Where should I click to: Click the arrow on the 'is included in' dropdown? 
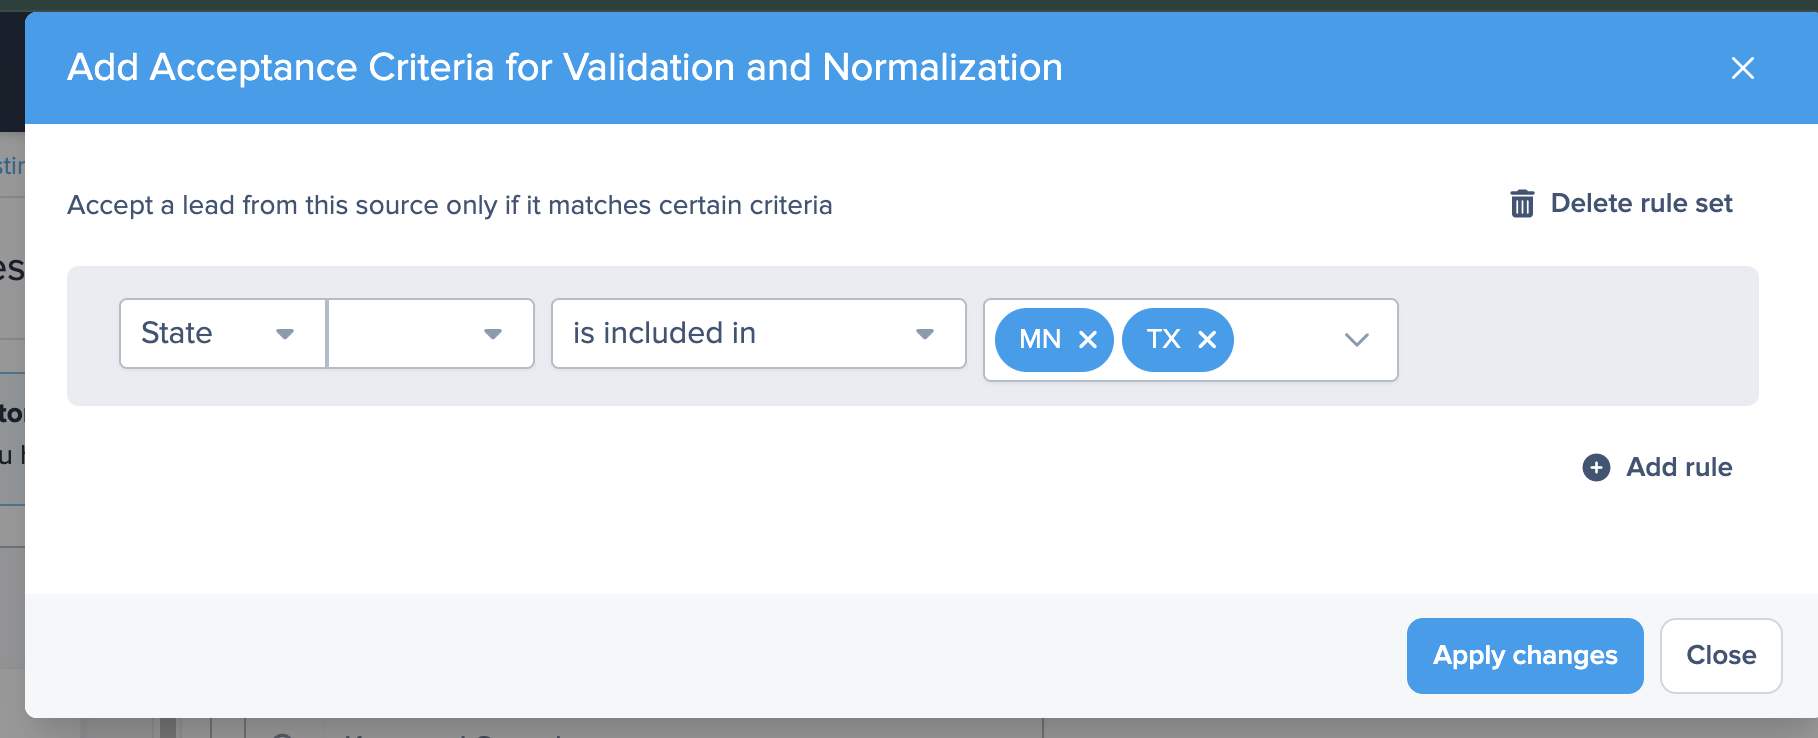tap(925, 334)
